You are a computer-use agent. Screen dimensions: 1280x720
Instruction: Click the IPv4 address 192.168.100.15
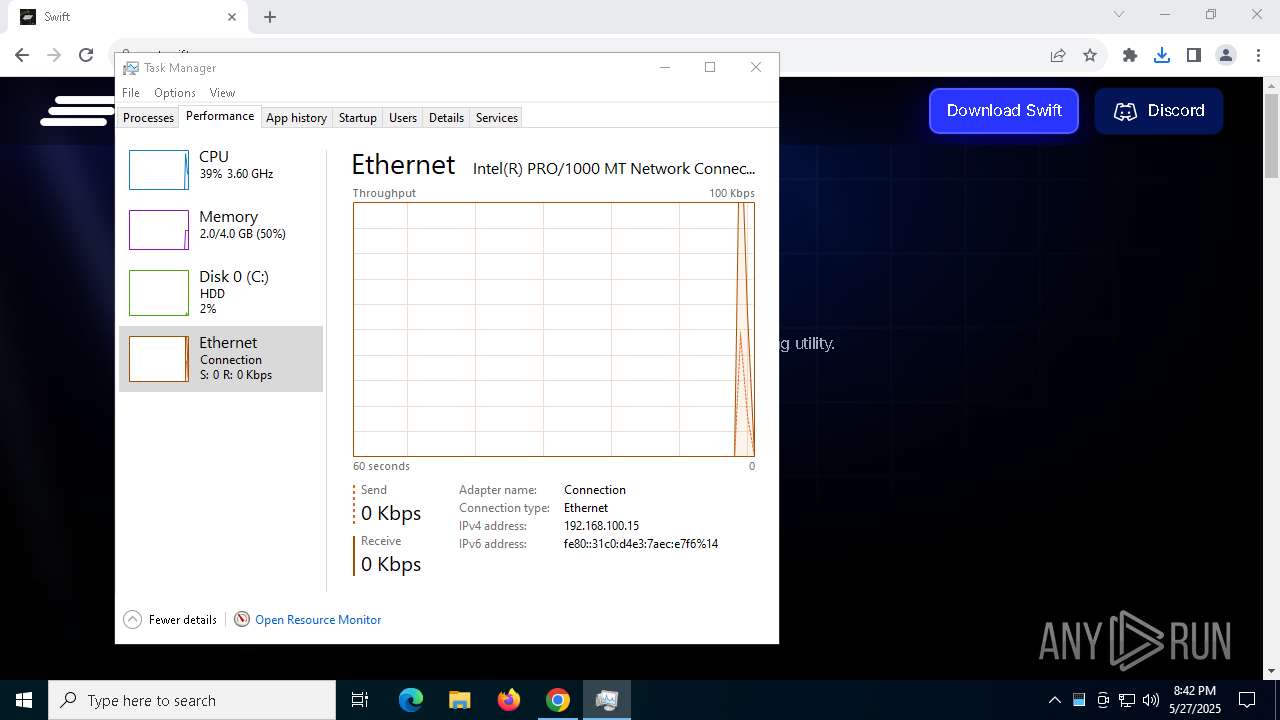point(601,526)
